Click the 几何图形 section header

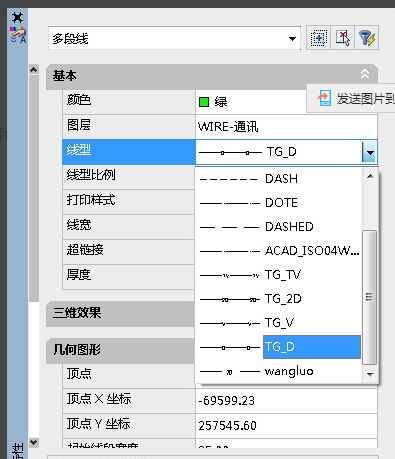(120, 350)
